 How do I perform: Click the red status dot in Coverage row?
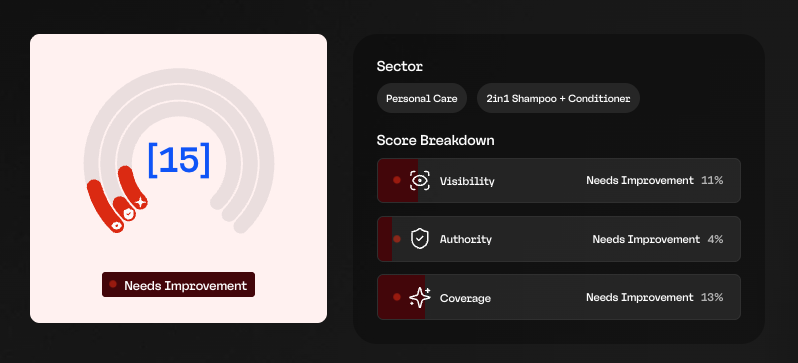pyautogui.click(x=397, y=297)
